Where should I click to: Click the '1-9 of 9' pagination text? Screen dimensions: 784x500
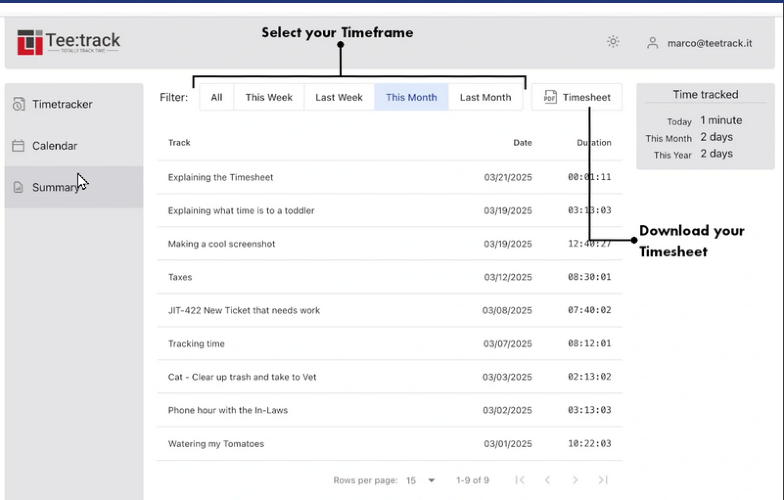coord(472,480)
